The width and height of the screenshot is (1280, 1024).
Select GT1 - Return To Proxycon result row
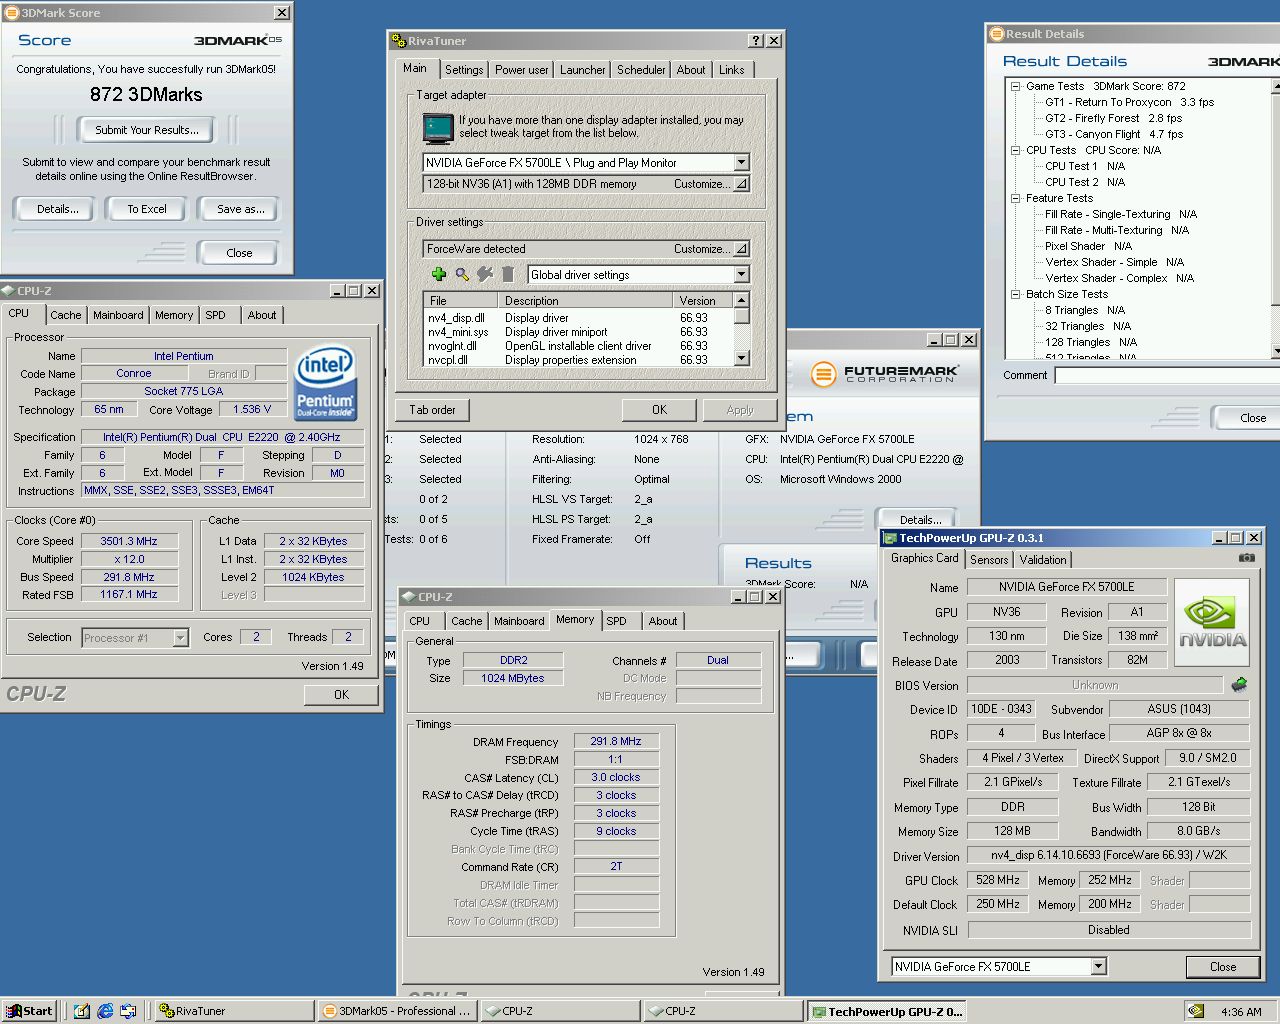[x=1129, y=102]
